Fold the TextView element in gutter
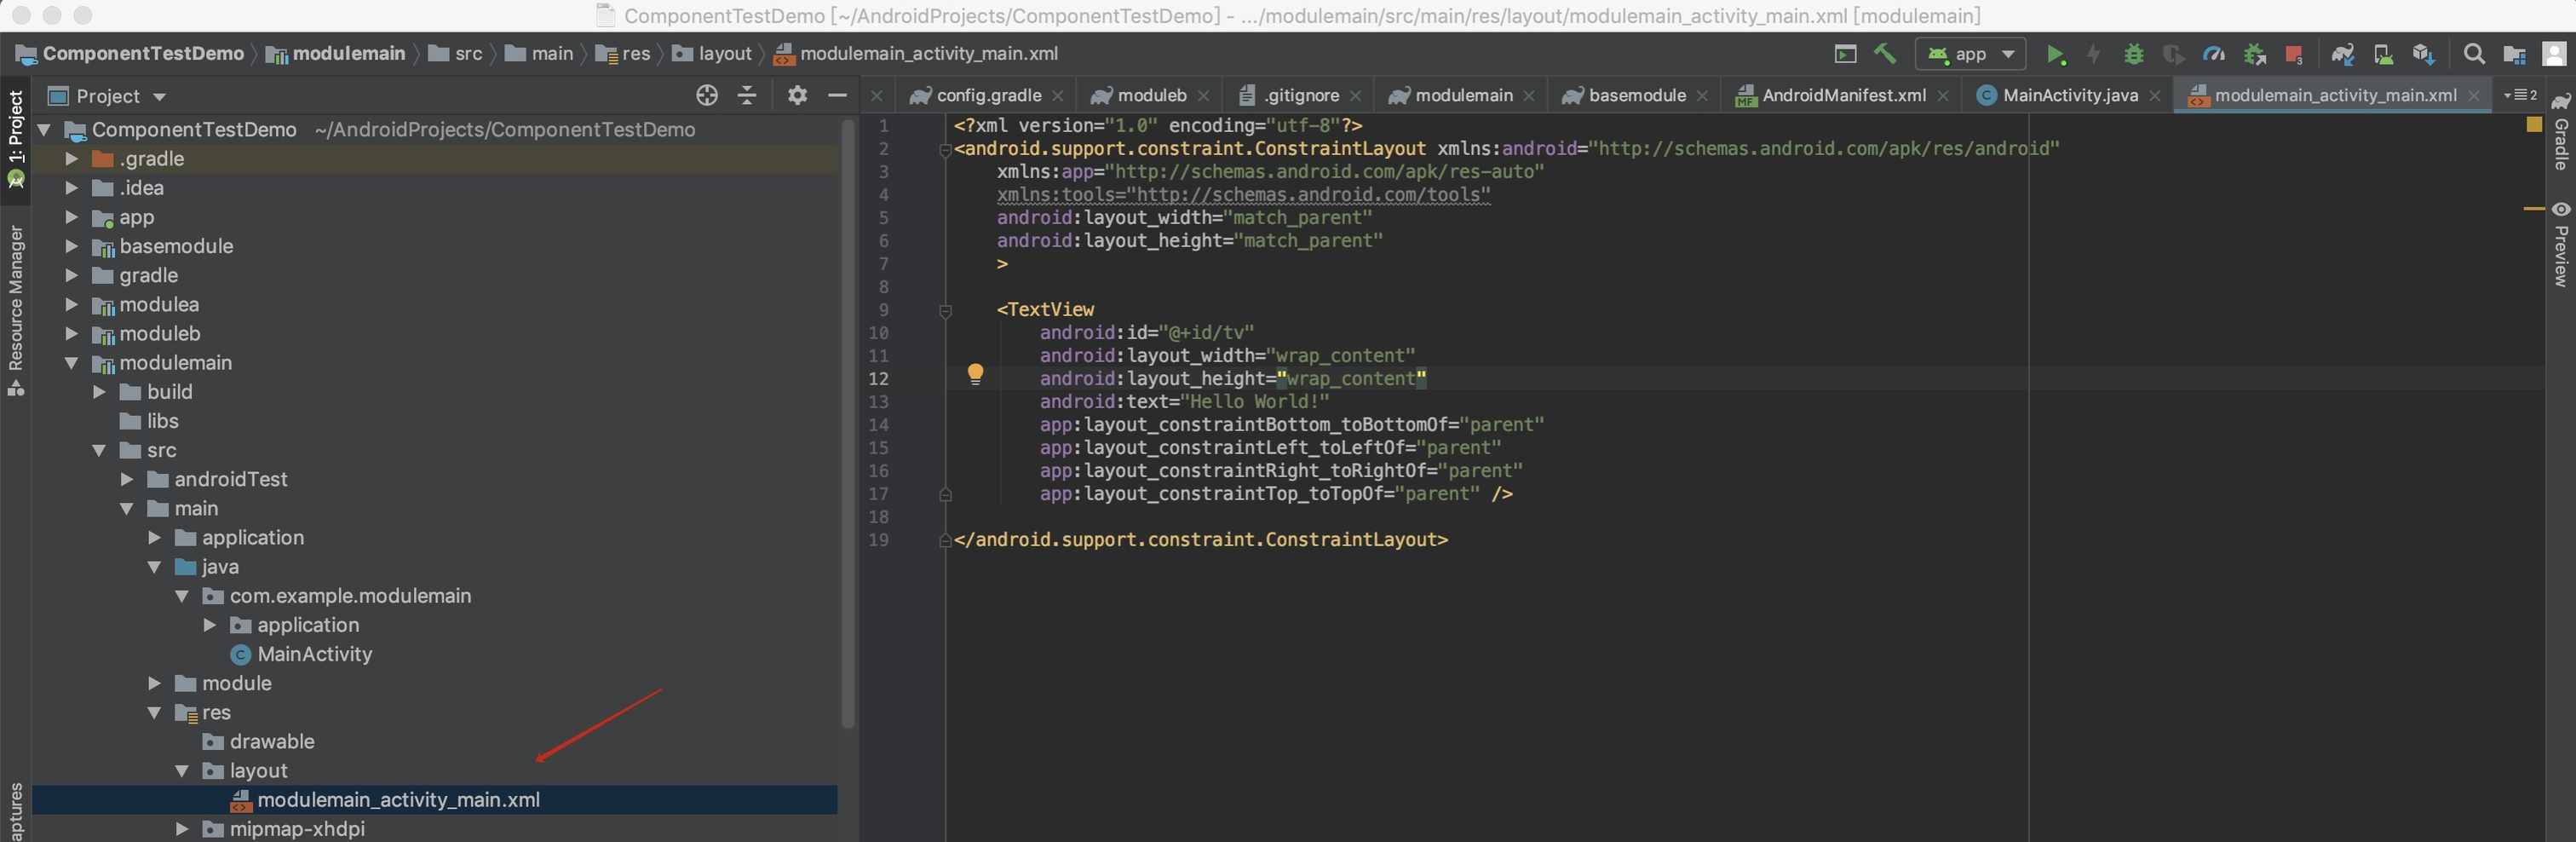The image size is (2576, 842). tap(945, 311)
